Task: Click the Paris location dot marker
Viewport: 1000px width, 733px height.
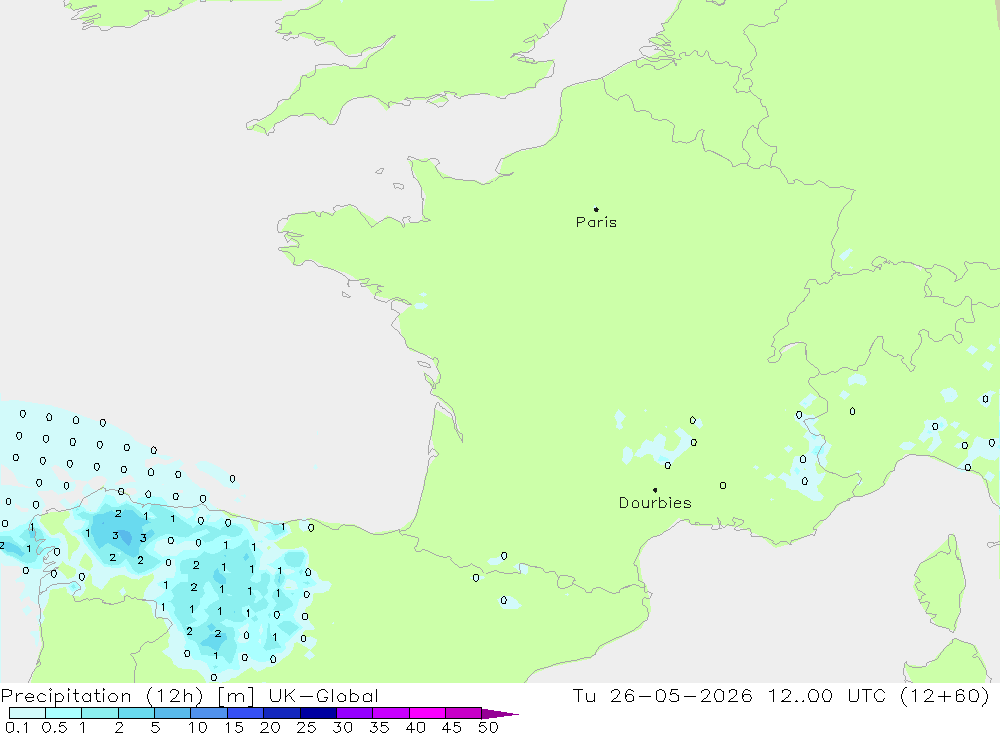Action: click(596, 209)
